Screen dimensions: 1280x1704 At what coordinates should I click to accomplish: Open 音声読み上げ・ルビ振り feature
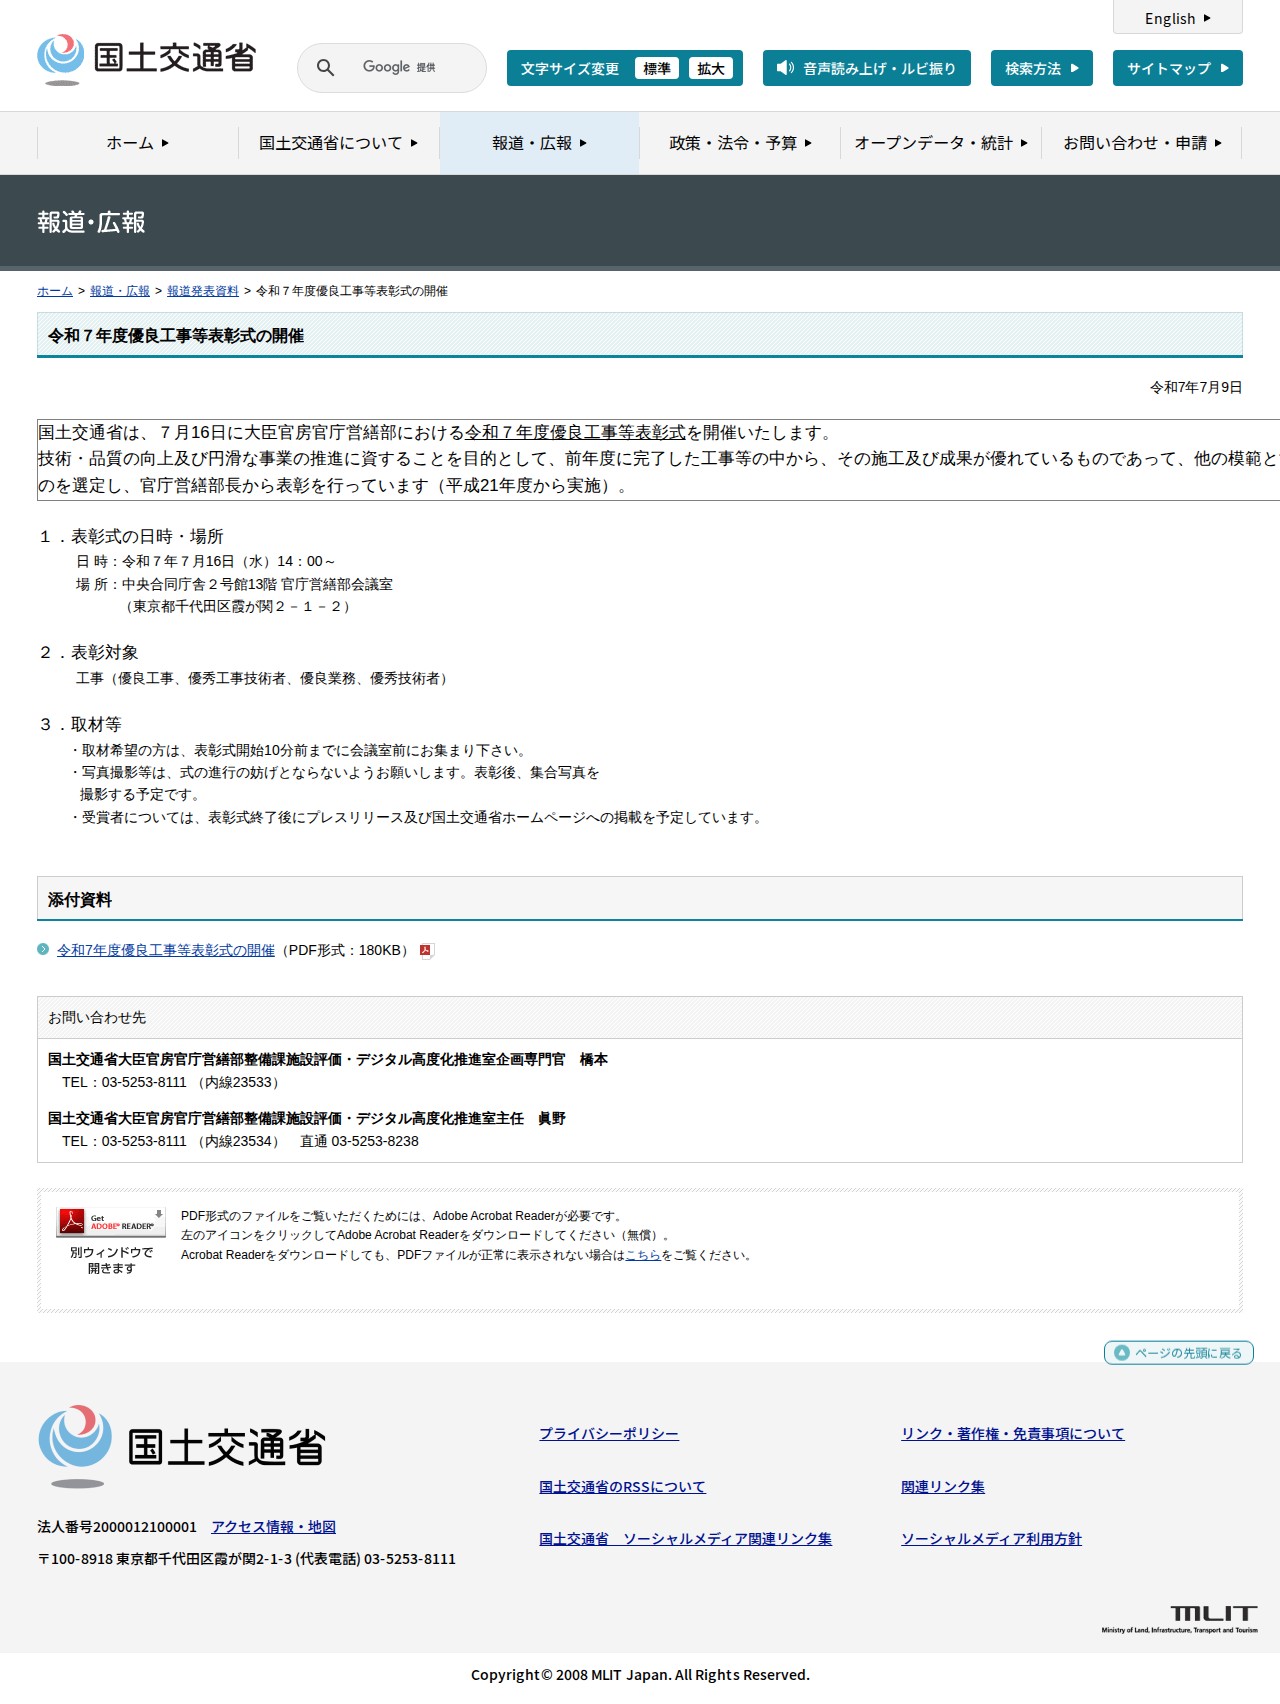[x=866, y=68]
